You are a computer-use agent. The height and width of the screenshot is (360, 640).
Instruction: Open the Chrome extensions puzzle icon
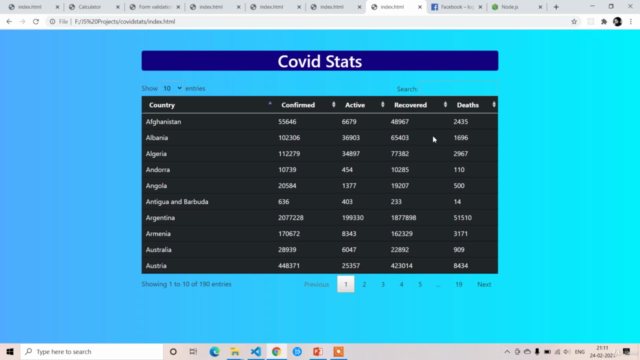(604, 22)
